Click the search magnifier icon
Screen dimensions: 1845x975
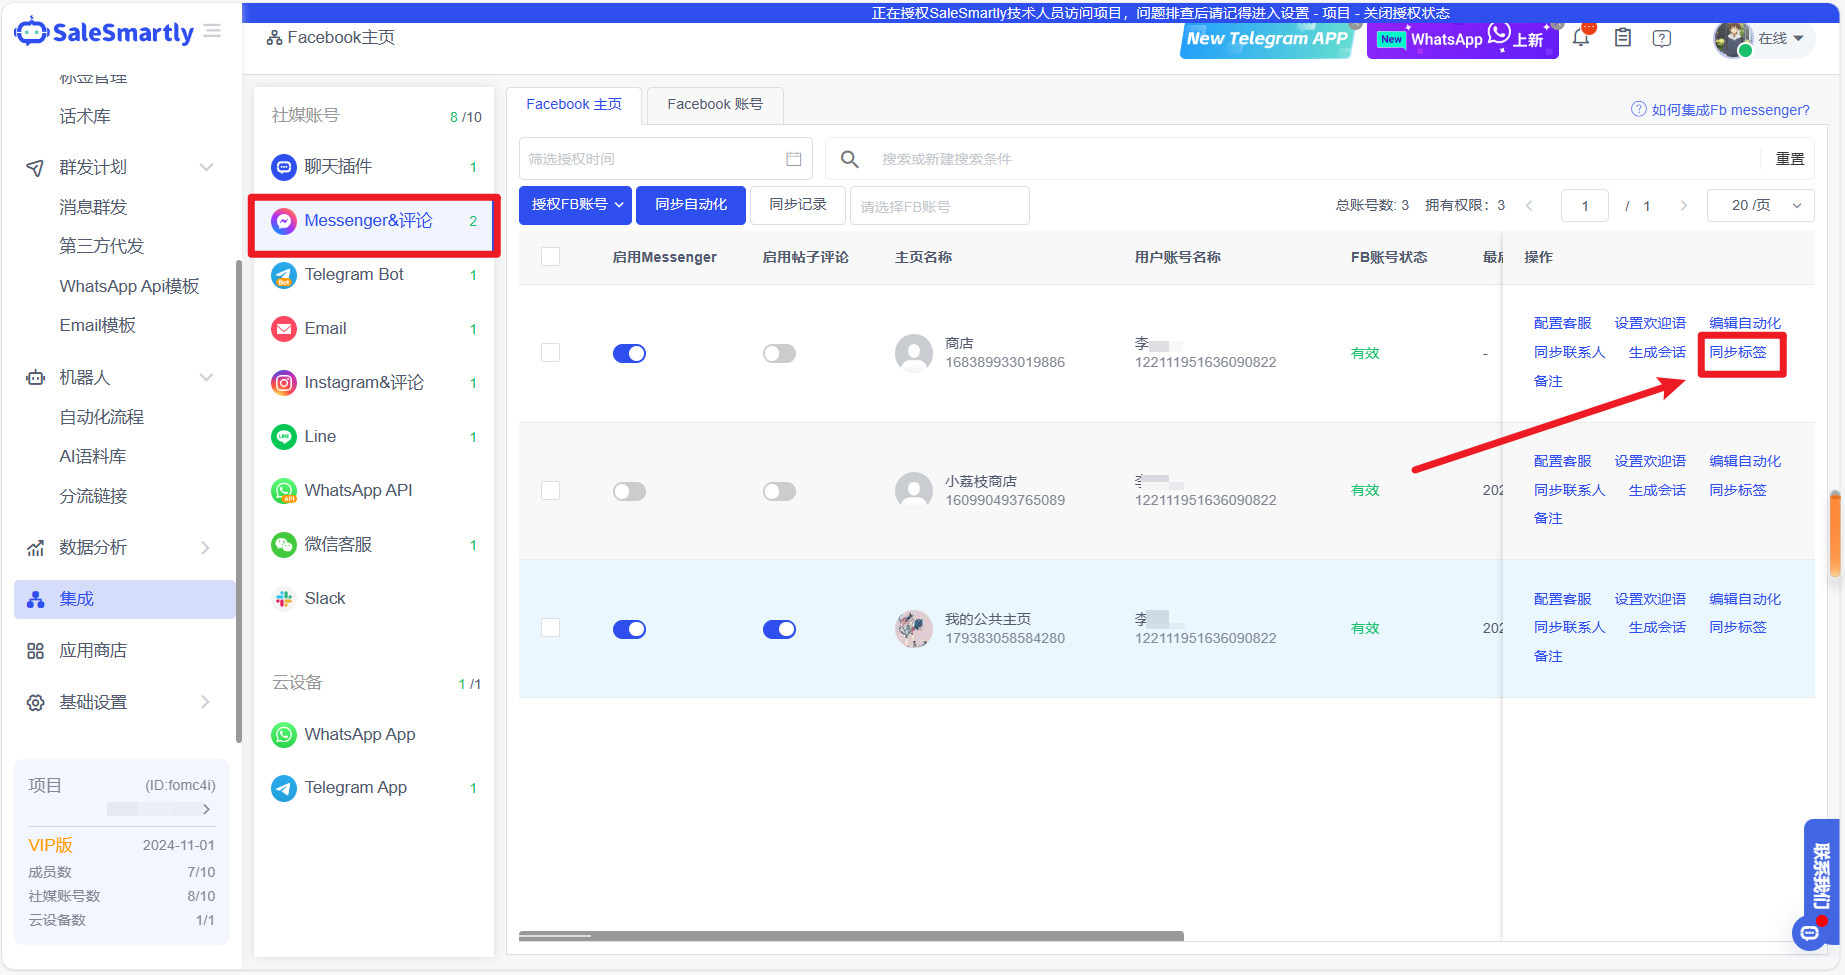(x=850, y=159)
